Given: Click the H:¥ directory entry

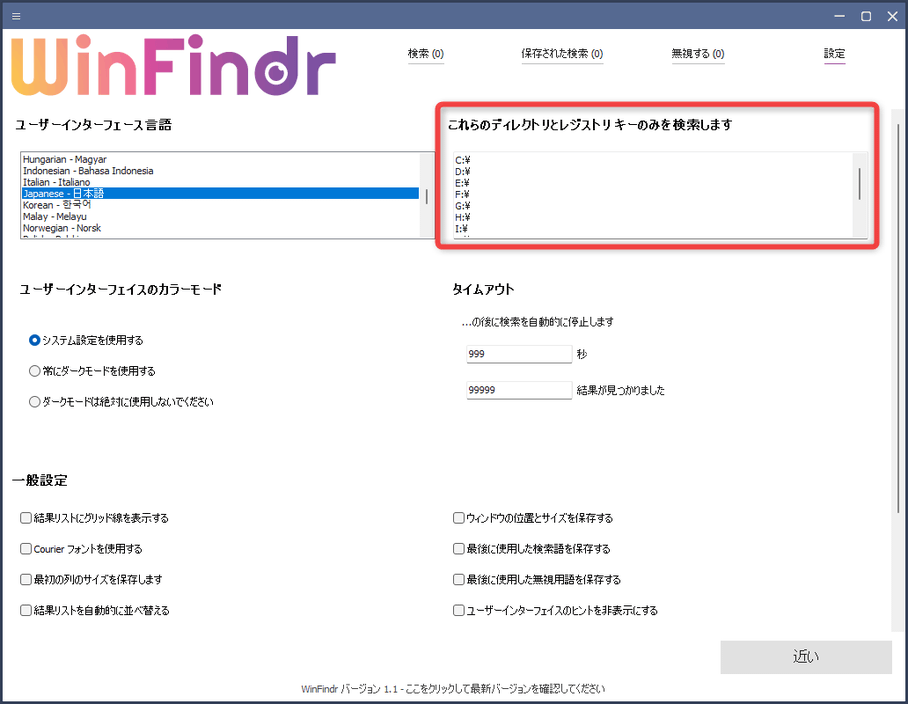Looking at the screenshot, I should point(463,218).
